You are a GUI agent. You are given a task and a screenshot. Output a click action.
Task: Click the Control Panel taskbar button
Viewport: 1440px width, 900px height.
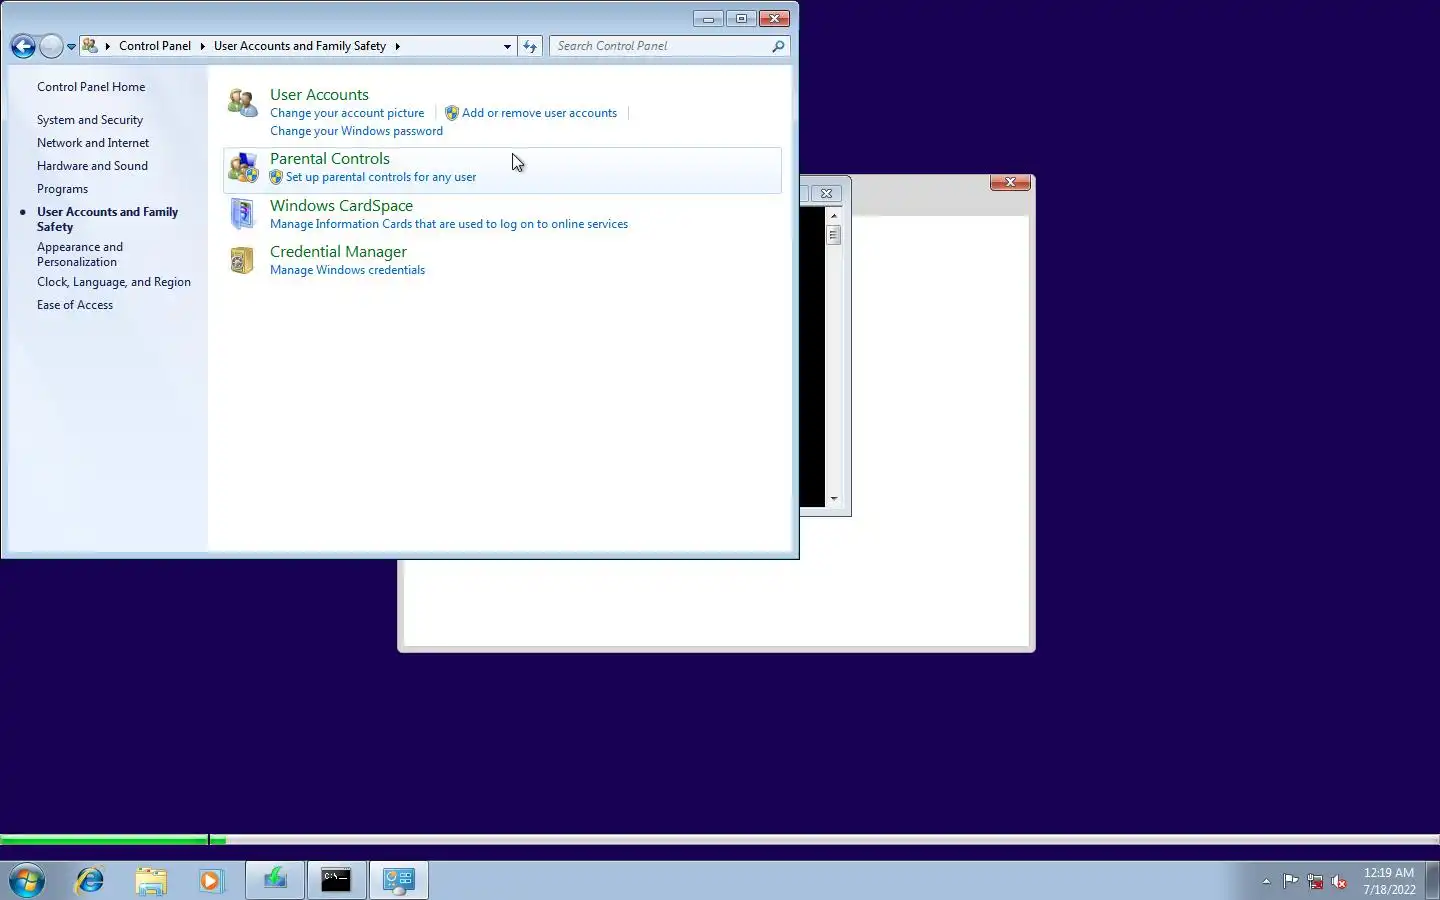(x=399, y=880)
